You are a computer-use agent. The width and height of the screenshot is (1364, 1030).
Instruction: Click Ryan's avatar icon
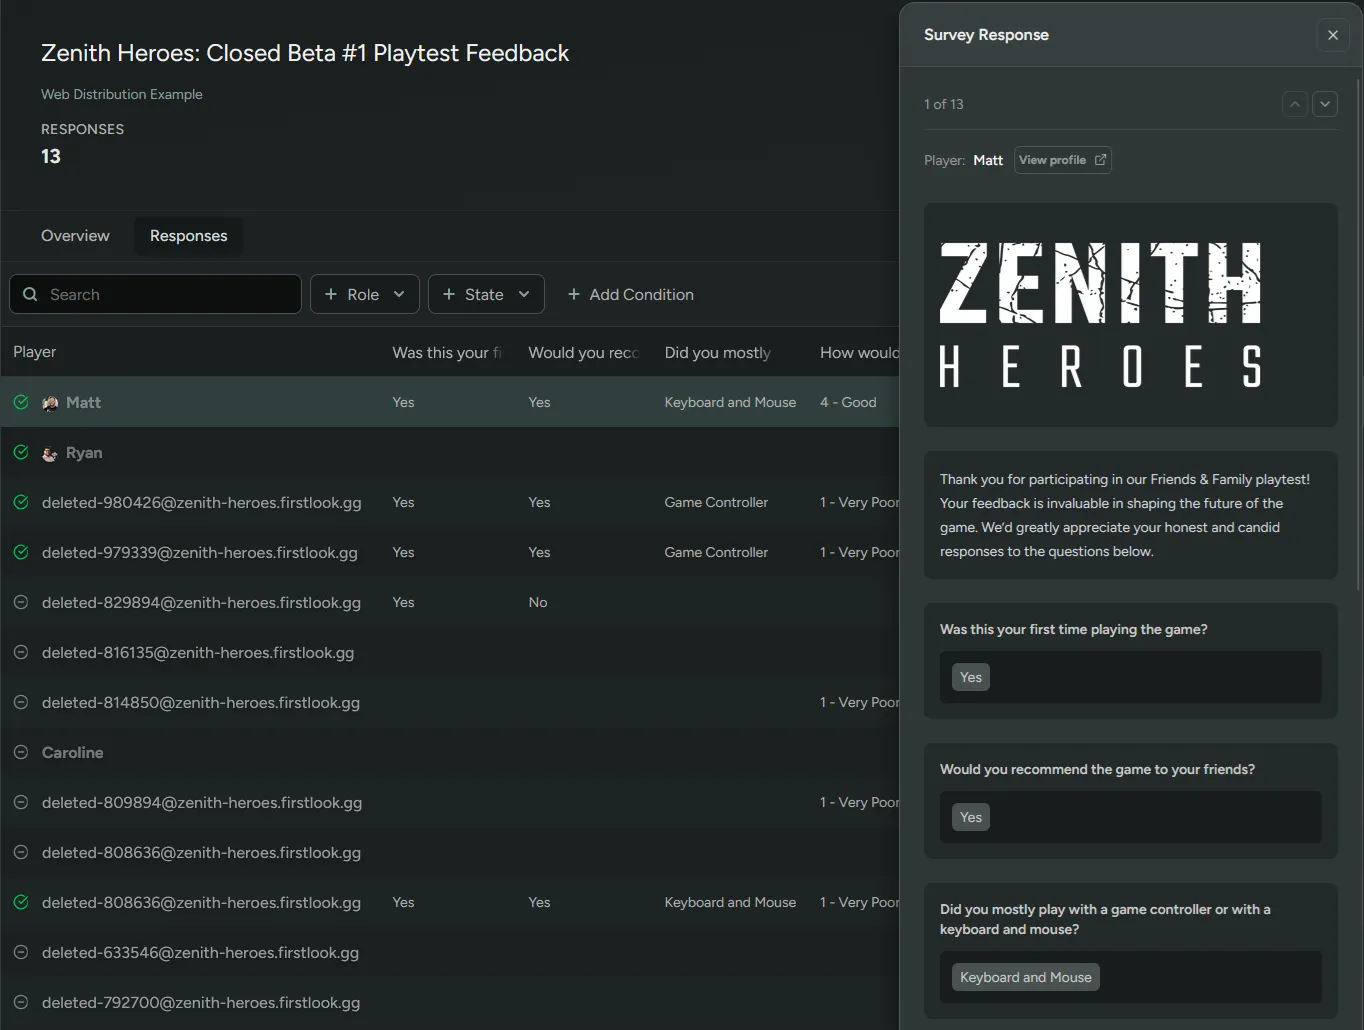coord(50,453)
